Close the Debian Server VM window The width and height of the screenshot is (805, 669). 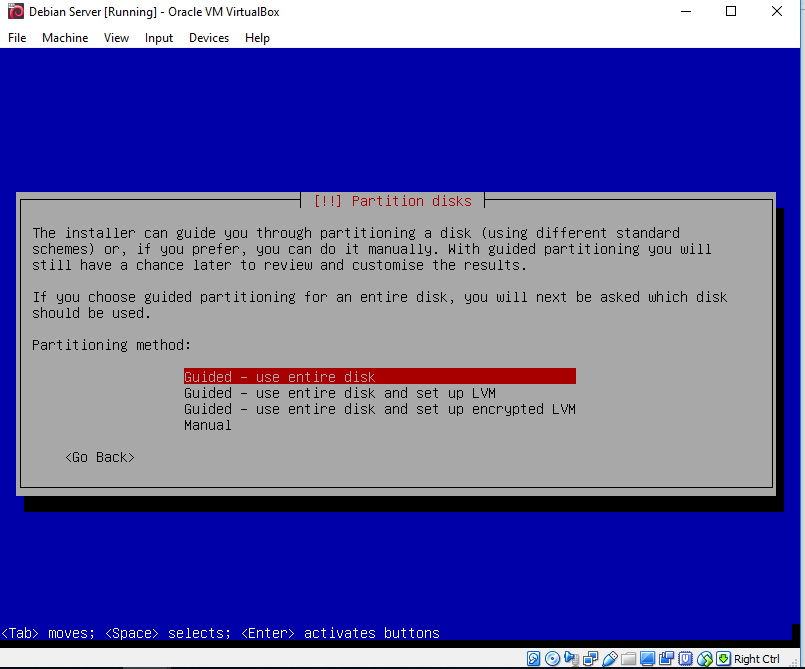(777, 11)
